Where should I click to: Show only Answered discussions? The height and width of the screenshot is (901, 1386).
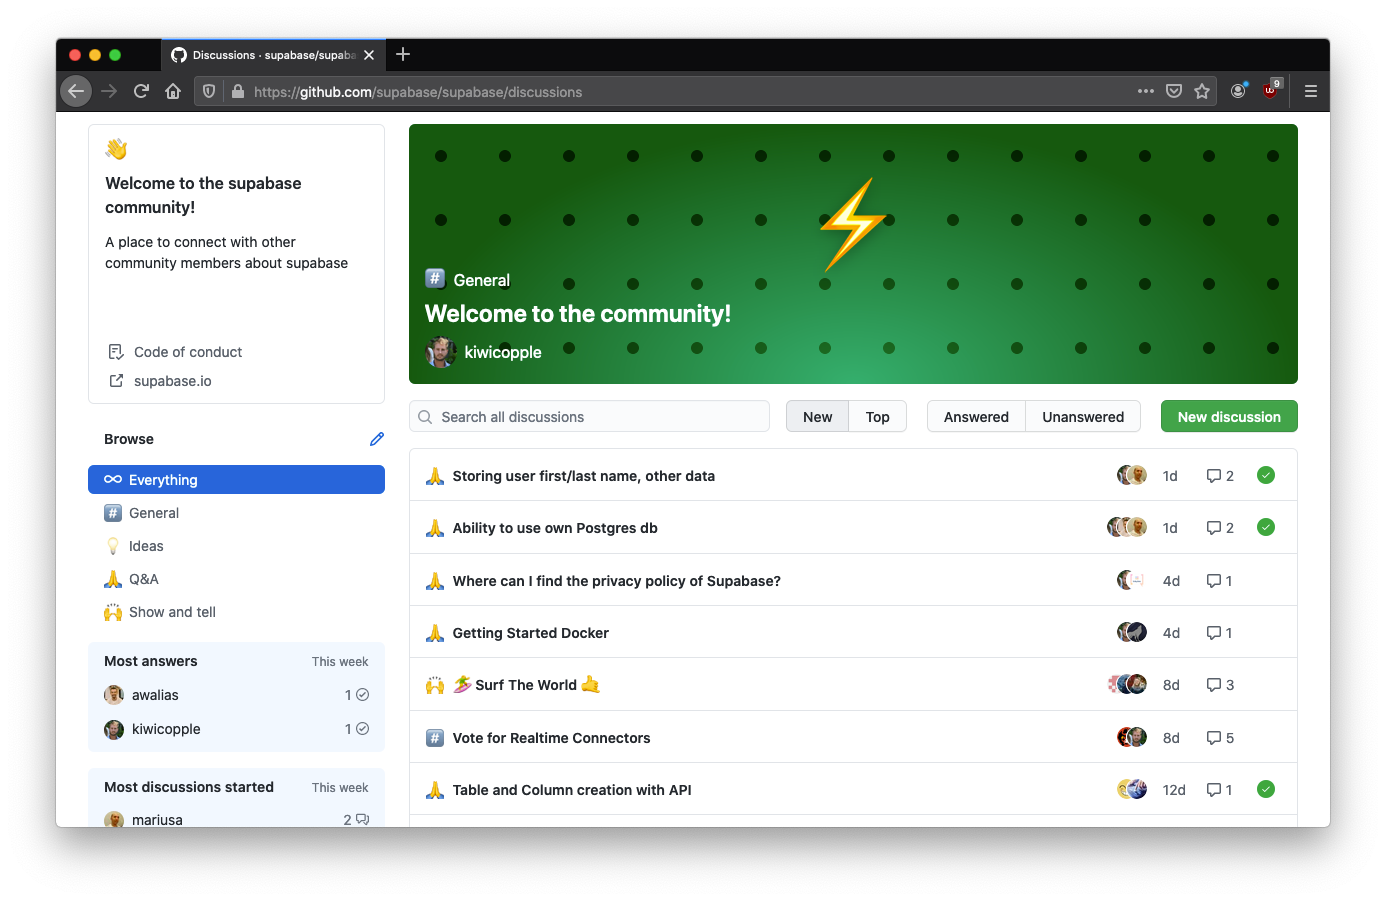click(x=976, y=417)
